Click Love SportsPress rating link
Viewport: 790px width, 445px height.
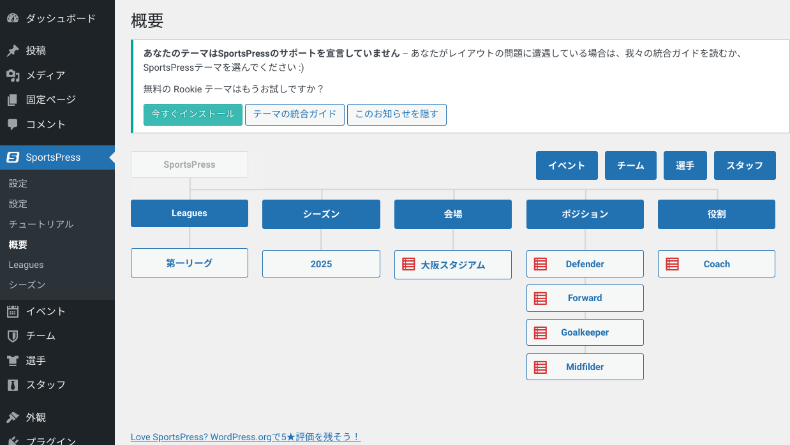(245, 437)
